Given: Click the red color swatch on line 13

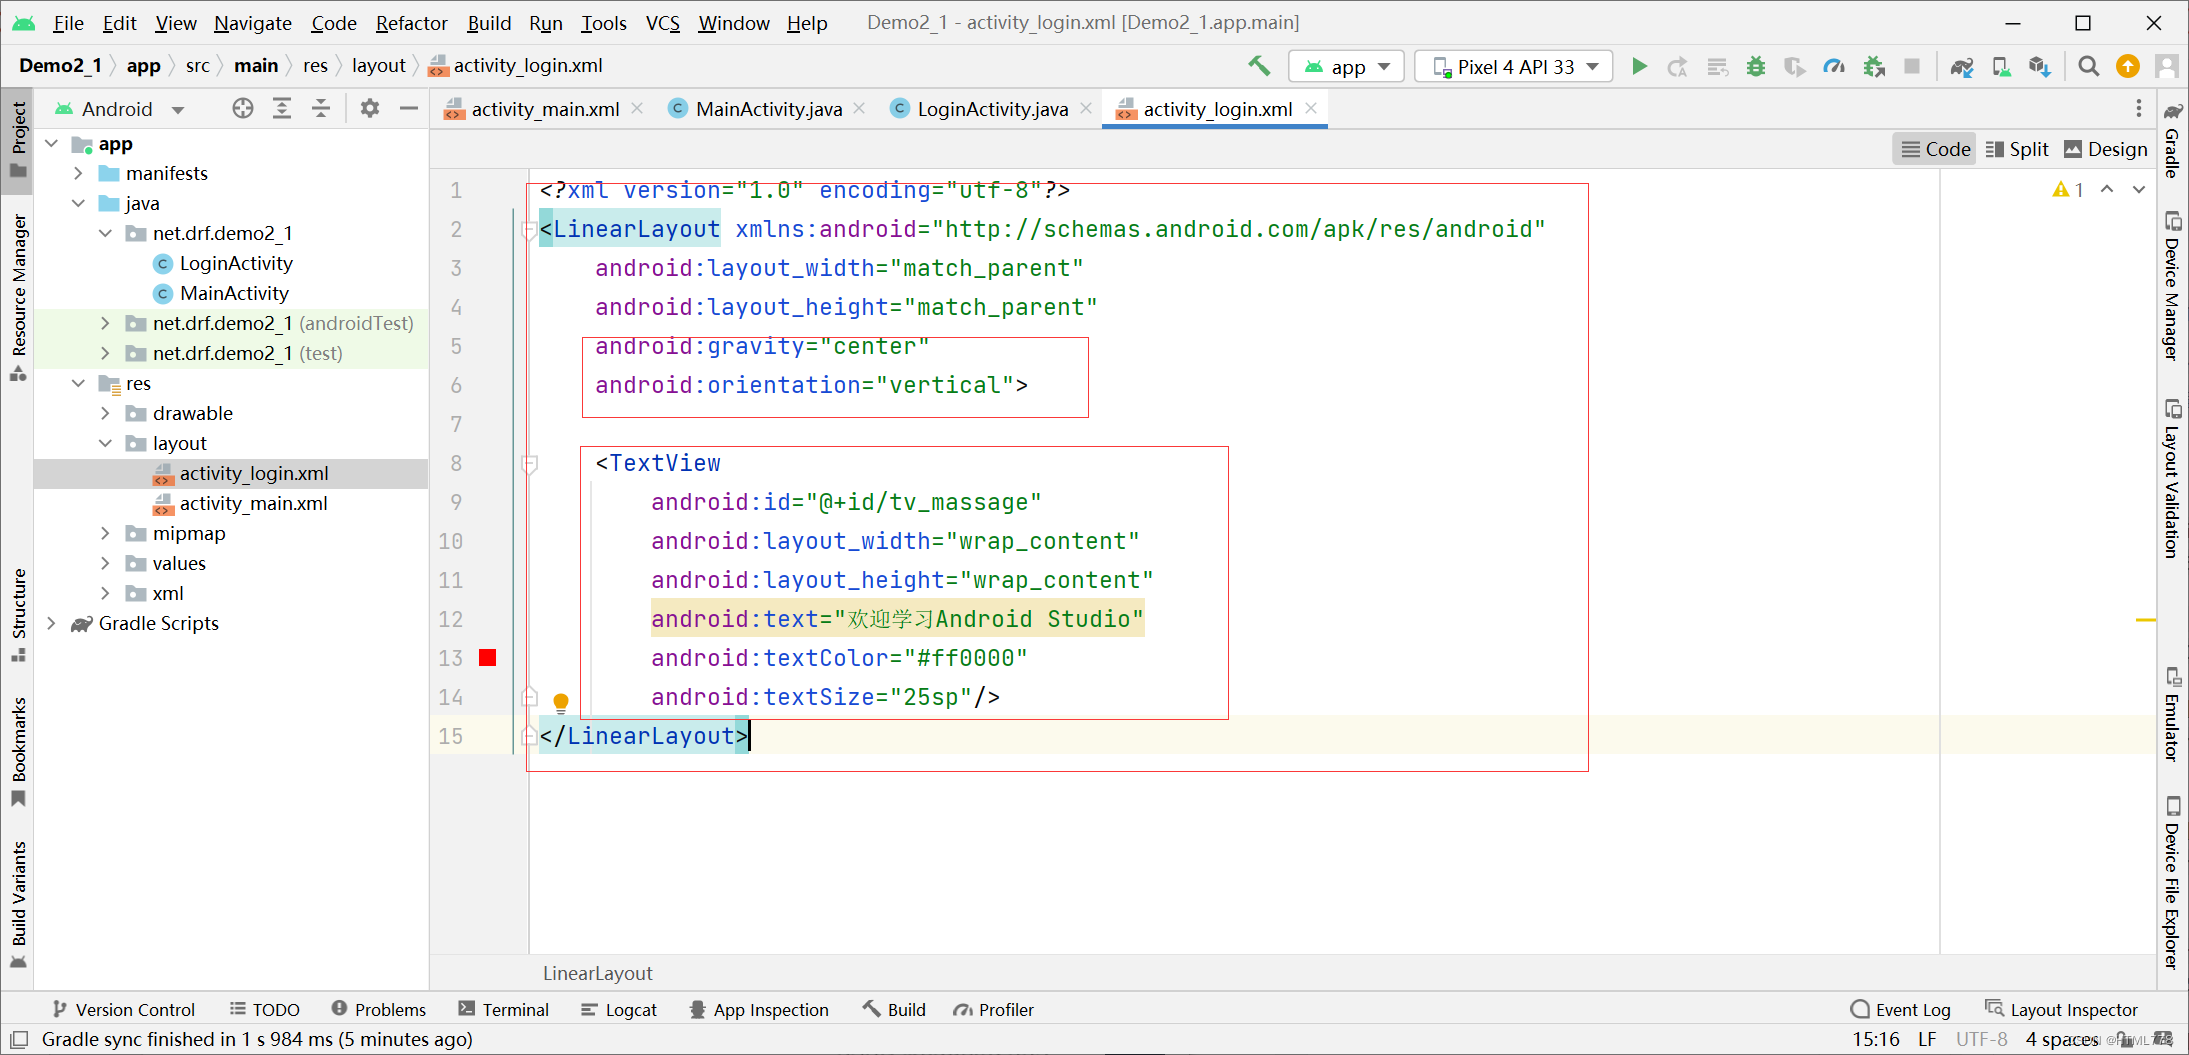Looking at the screenshot, I should pos(488,657).
